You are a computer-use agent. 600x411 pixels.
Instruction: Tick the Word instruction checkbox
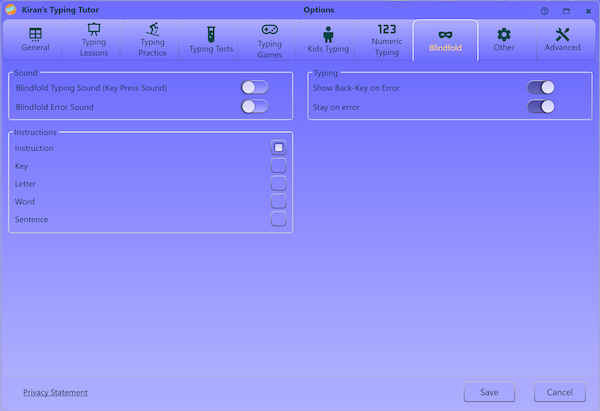click(x=278, y=202)
